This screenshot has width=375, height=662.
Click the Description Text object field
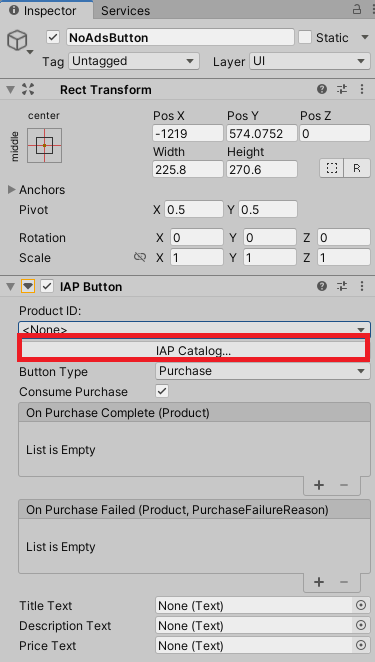click(254, 626)
